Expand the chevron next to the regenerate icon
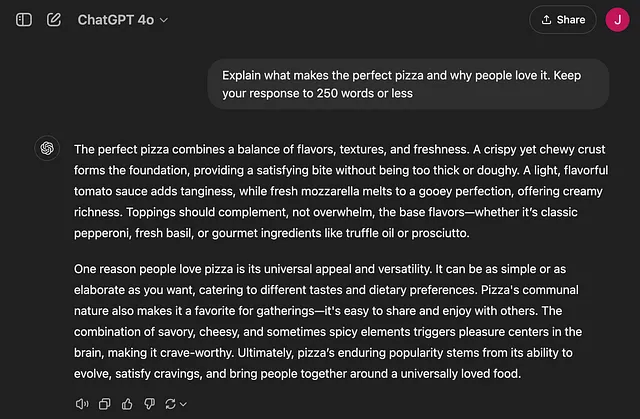 tap(183, 404)
